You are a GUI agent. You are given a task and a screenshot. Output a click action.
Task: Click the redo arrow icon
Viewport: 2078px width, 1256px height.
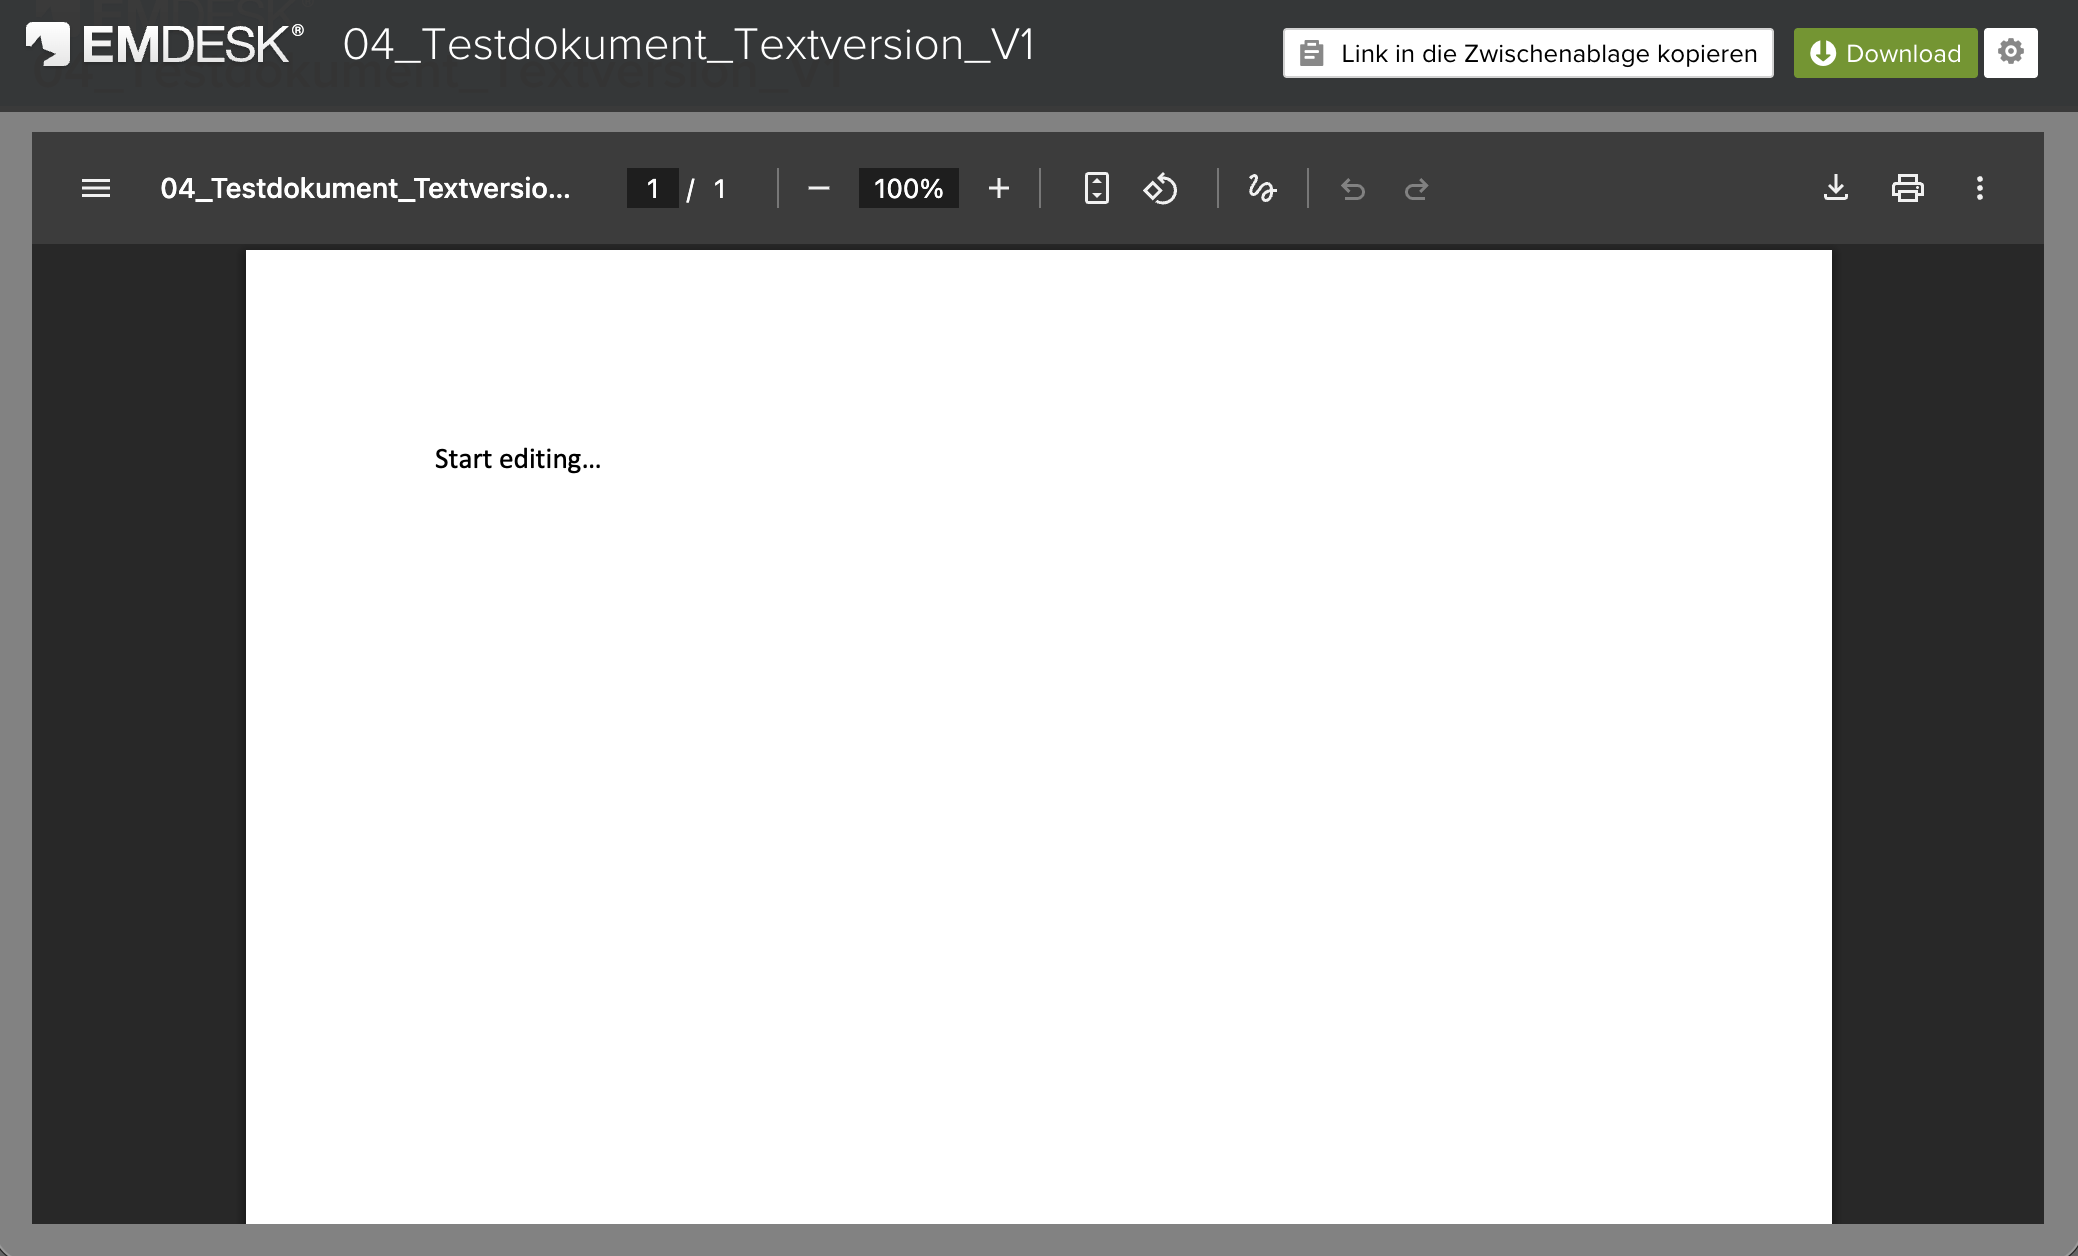pyautogui.click(x=1416, y=188)
